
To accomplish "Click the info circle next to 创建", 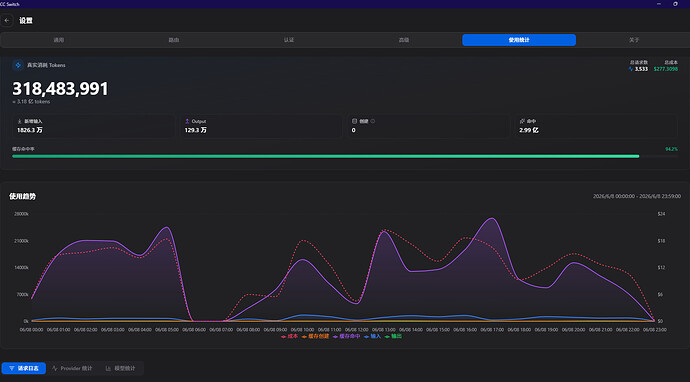I will tap(373, 121).
